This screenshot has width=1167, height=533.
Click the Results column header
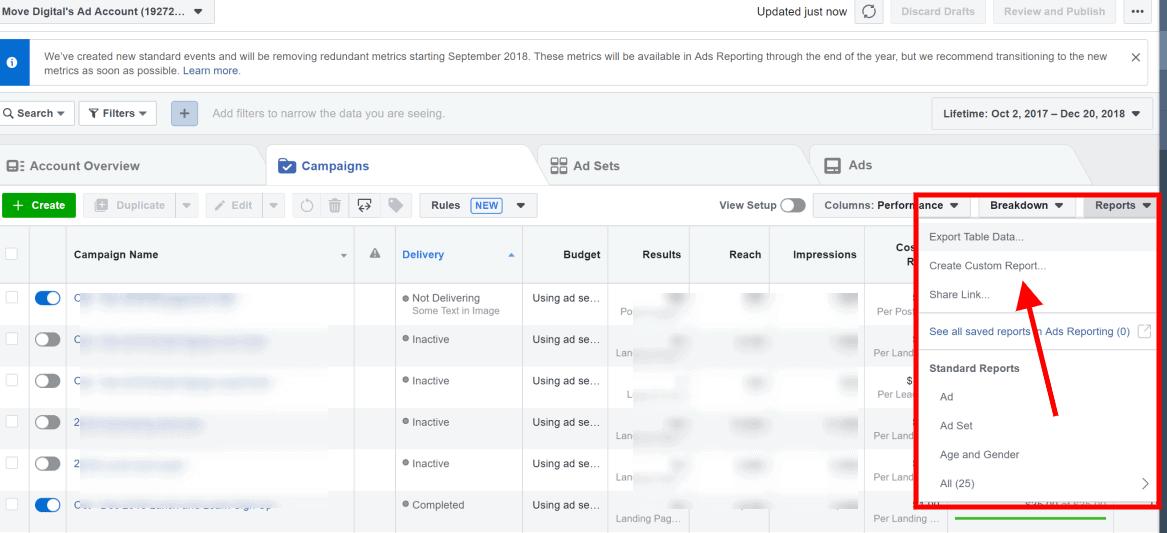click(662, 255)
